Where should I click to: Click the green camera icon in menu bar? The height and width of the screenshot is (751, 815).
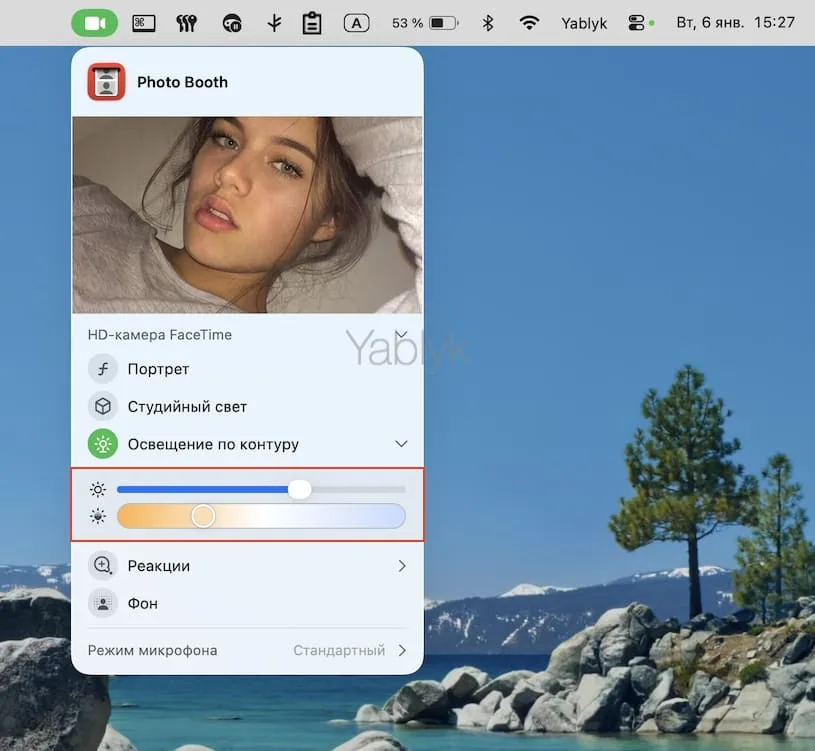(94, 22)
